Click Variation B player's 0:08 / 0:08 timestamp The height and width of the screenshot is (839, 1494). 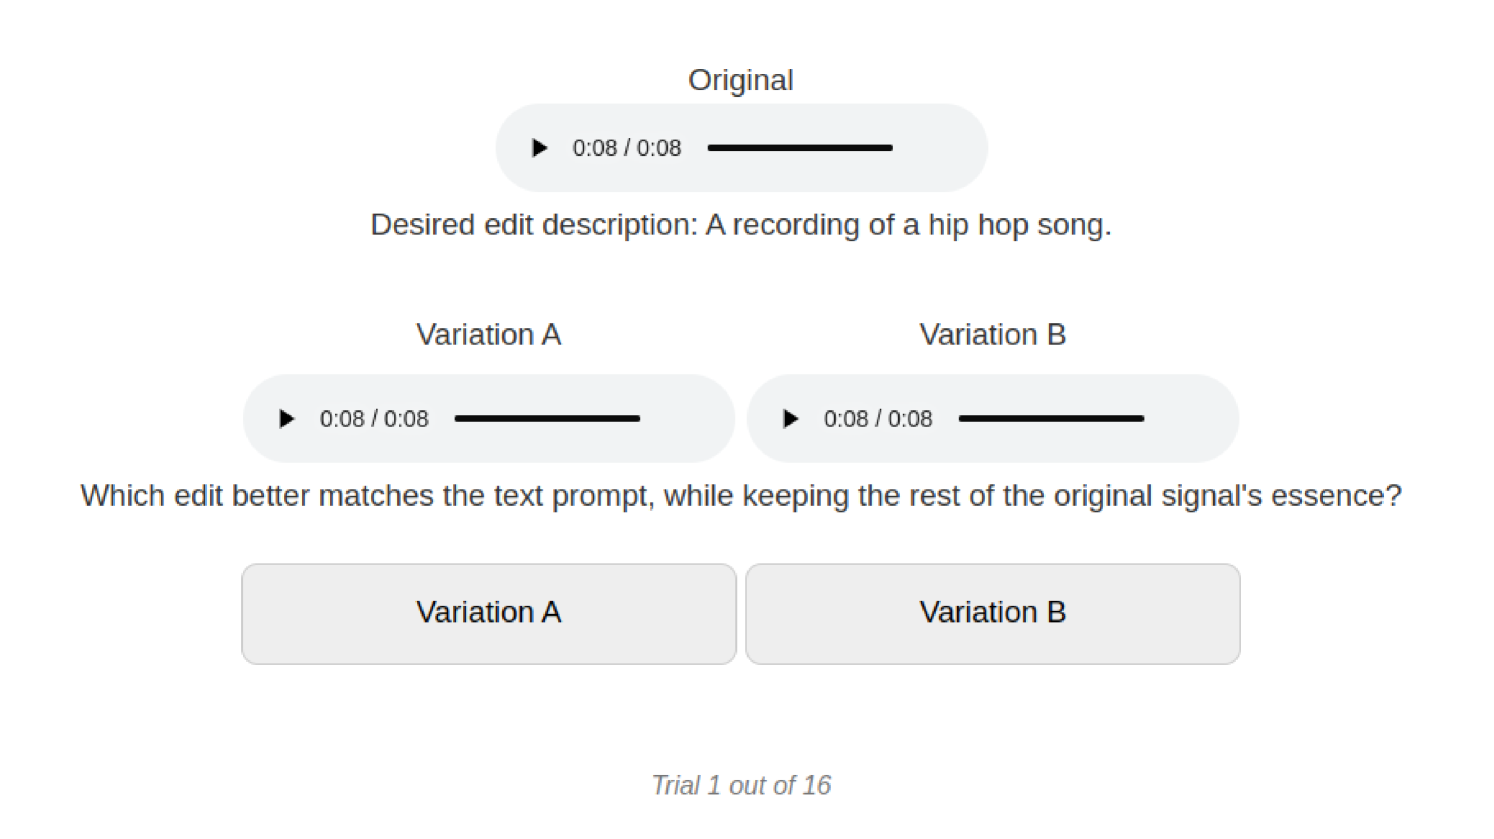click(878, 419)
